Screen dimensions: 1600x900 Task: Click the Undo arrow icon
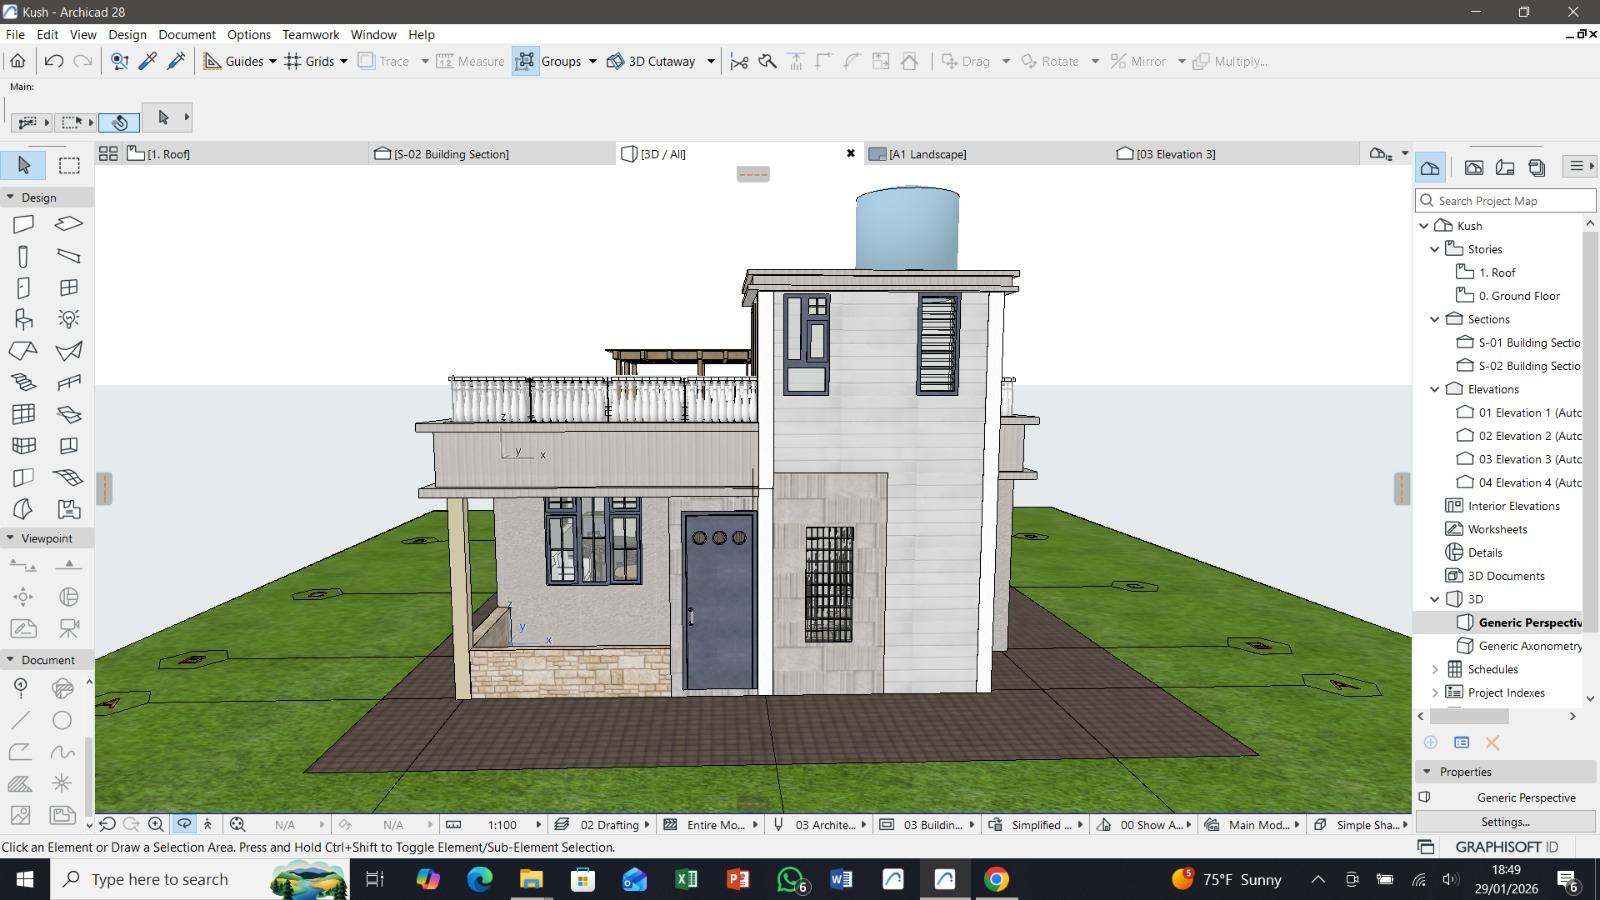coord(54,61)
